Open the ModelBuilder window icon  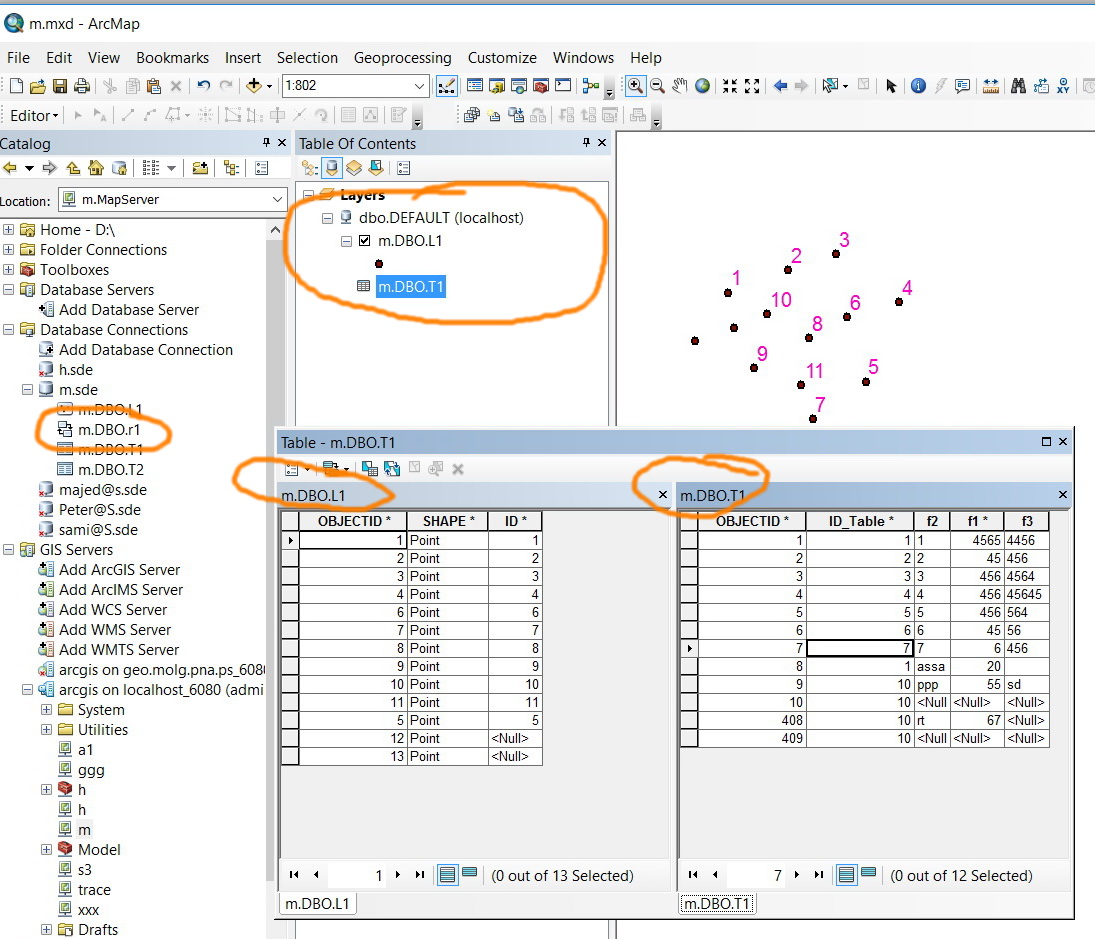(x=591, y=86)
